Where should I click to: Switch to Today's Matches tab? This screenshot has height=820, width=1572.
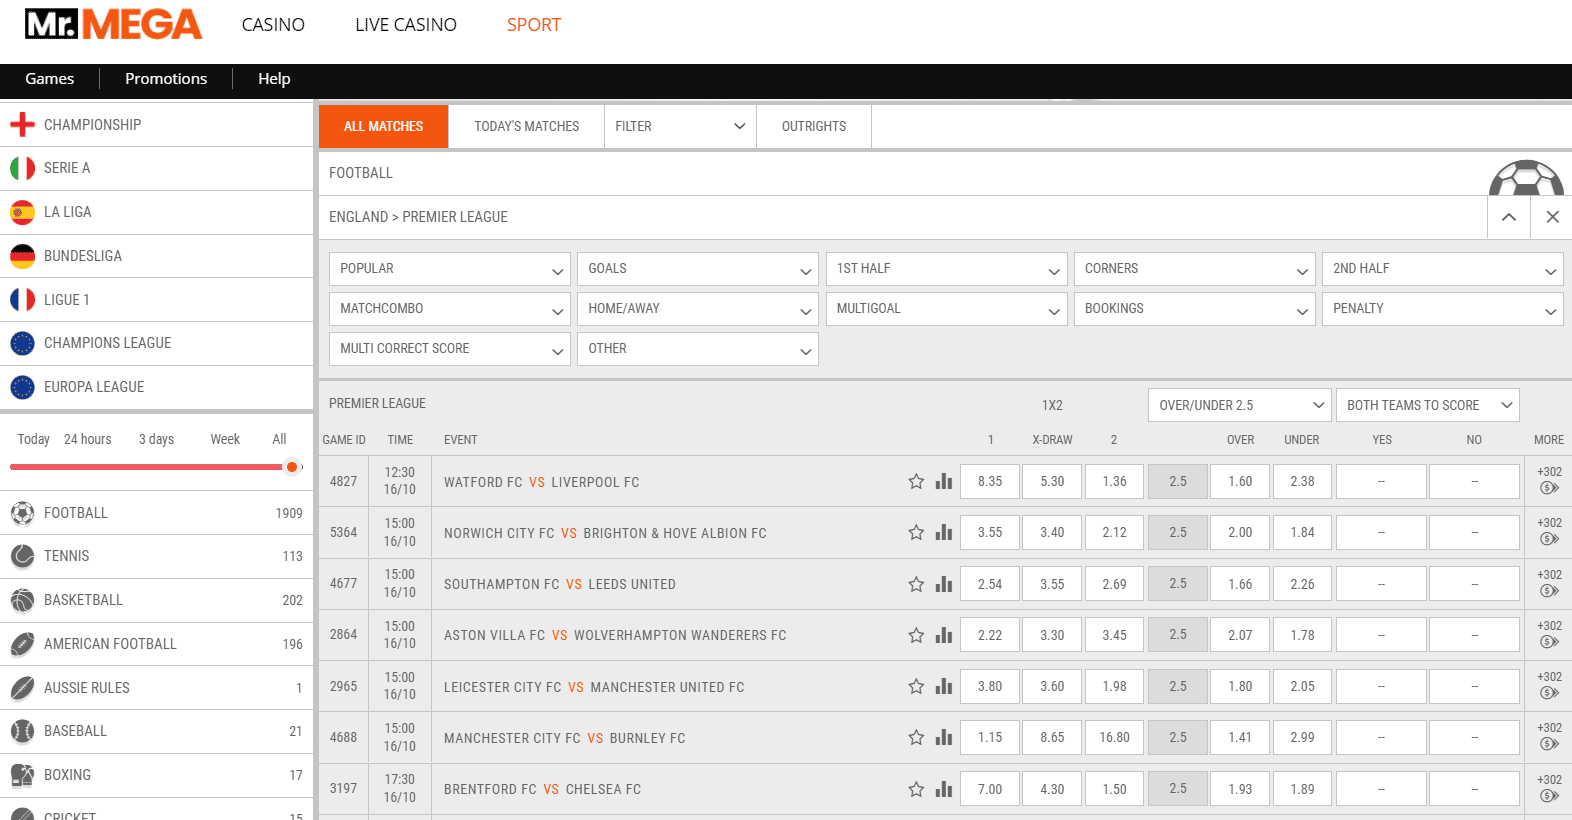tap(526, 126)
